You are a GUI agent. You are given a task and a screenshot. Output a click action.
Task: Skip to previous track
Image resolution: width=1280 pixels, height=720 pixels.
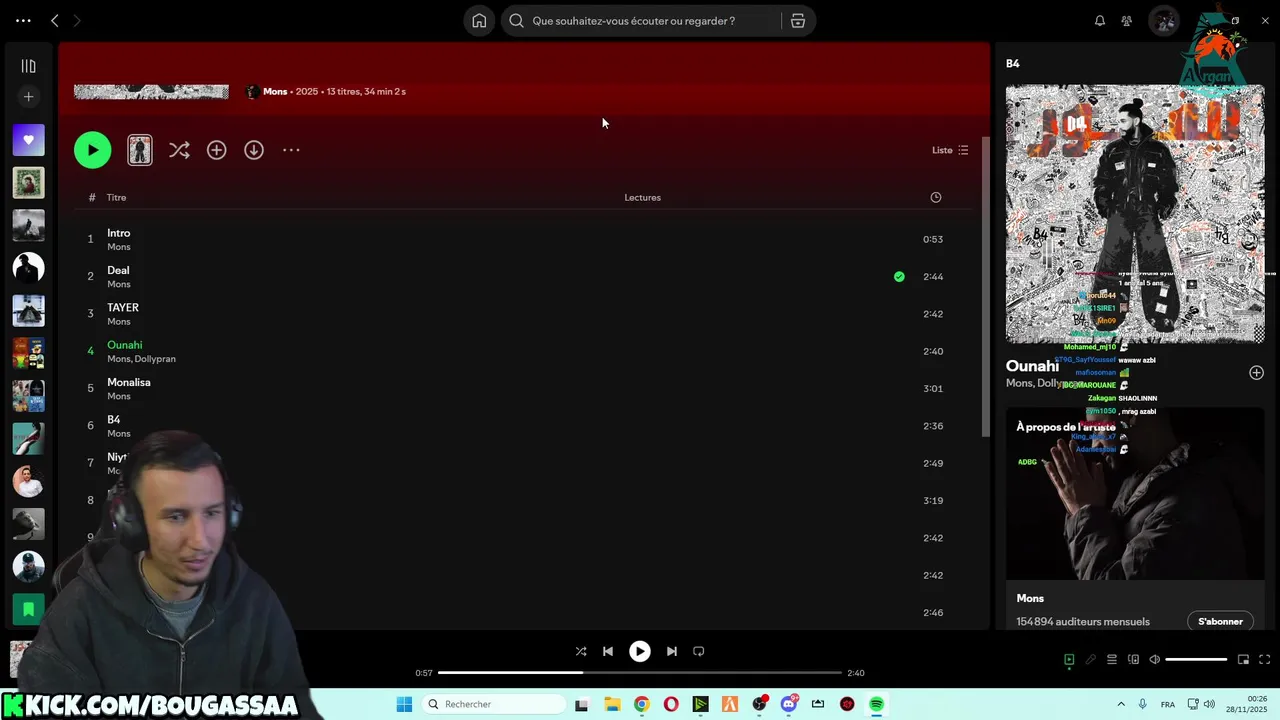(x=608, y=651)
